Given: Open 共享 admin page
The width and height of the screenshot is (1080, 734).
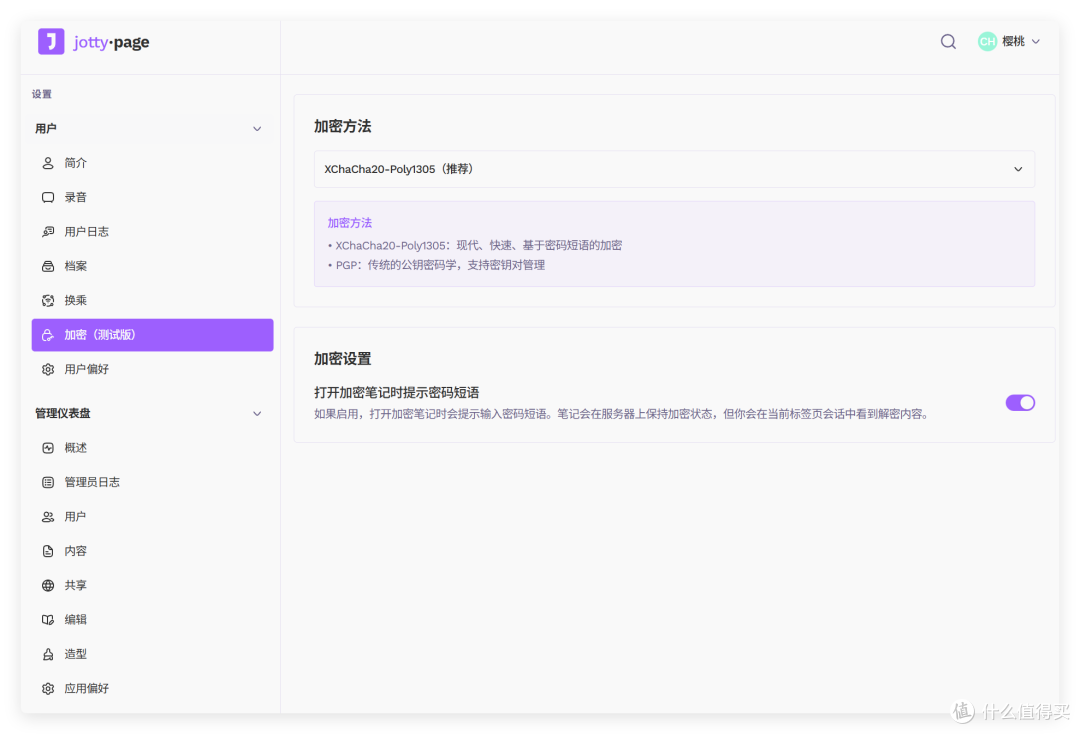Looking at the screenshot, I should (152, 586).
